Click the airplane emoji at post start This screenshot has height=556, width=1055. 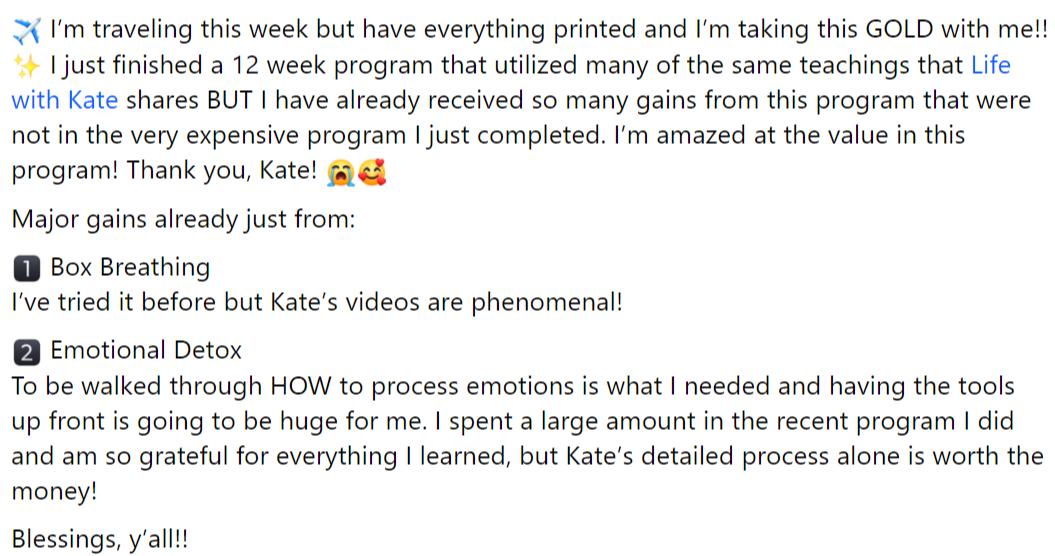pyautogui.click(x=26, y=30)
